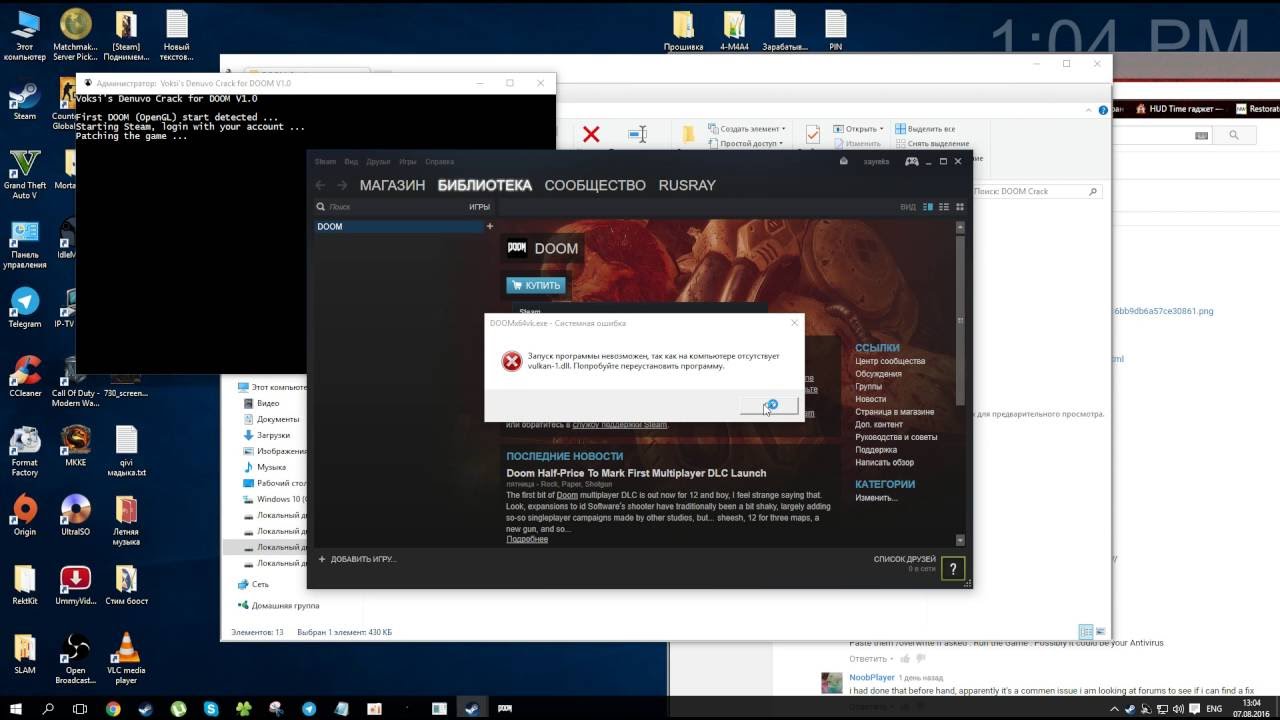
Task: Open the RUSRAY profile tab in Steam
Action: pyautogui.click(x=687, y=185)
